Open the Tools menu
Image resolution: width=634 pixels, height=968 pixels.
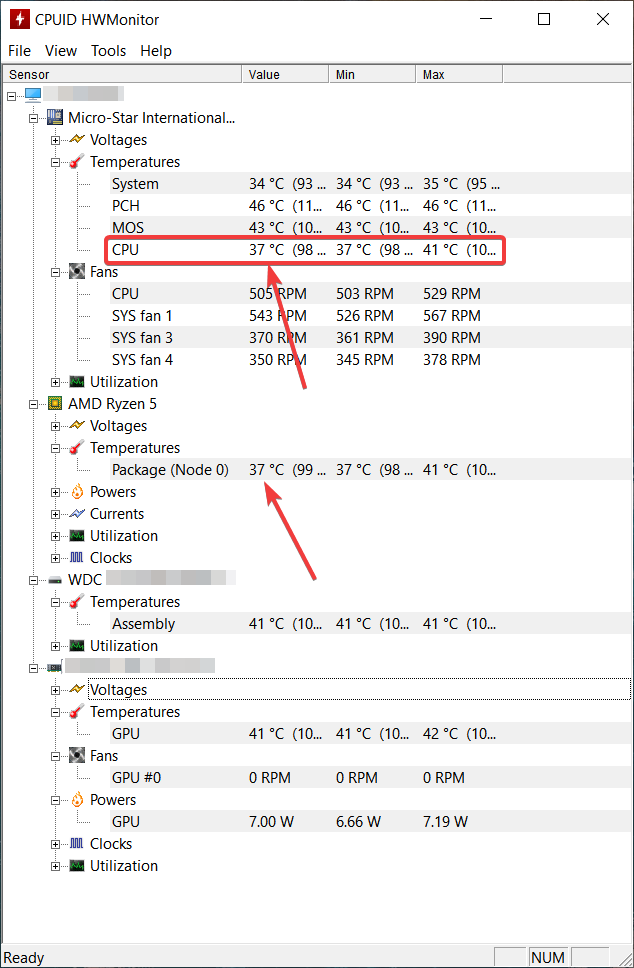point(108,51)
